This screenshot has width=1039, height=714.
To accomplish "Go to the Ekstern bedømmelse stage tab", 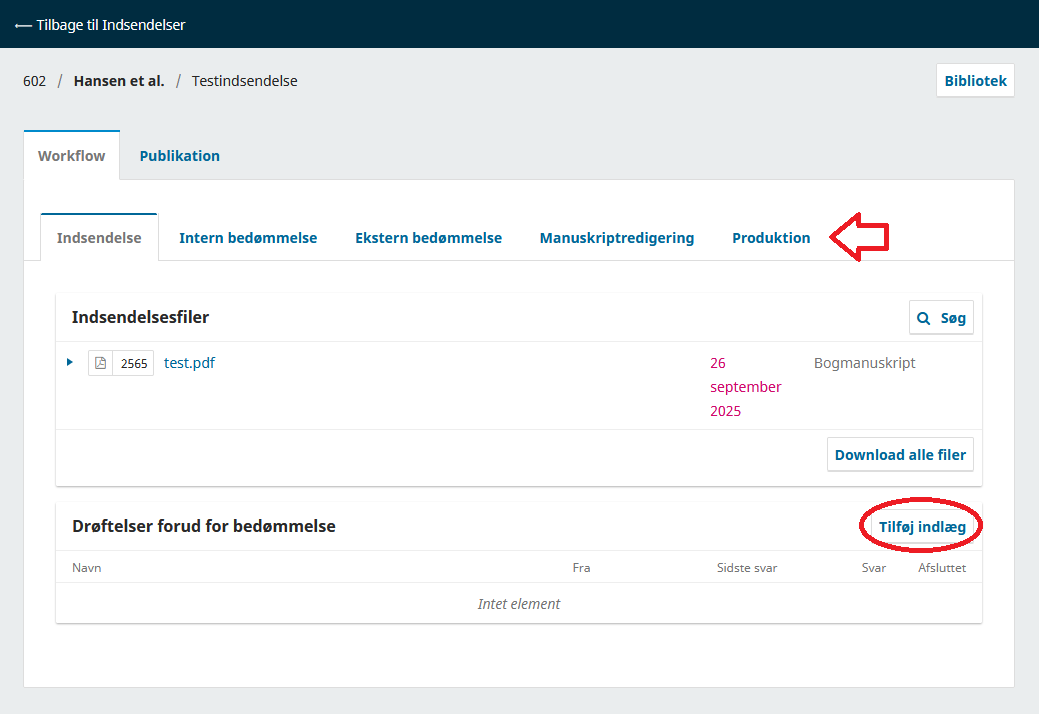I will tap(428, 238).
